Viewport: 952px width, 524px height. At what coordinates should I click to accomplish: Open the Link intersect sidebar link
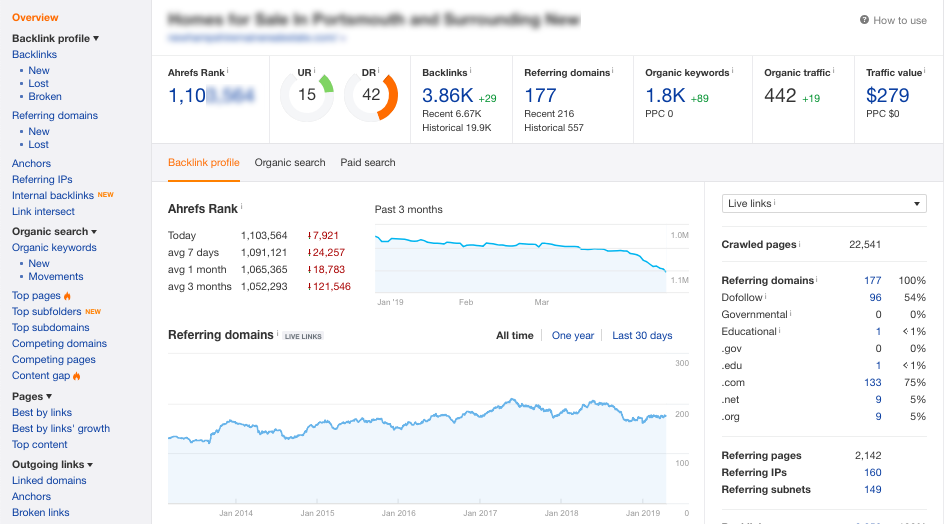[x=43, y=212]
